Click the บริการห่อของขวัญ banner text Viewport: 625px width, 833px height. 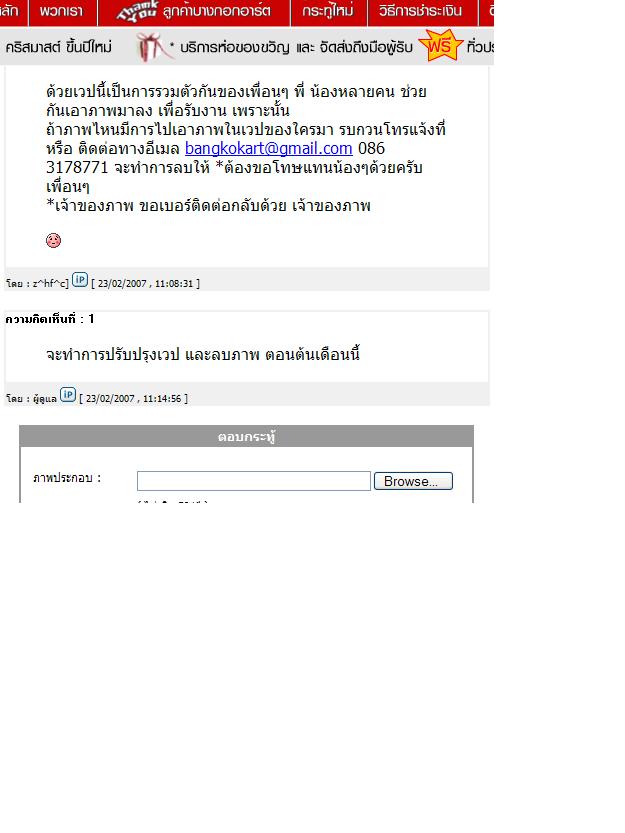point(234,47)
